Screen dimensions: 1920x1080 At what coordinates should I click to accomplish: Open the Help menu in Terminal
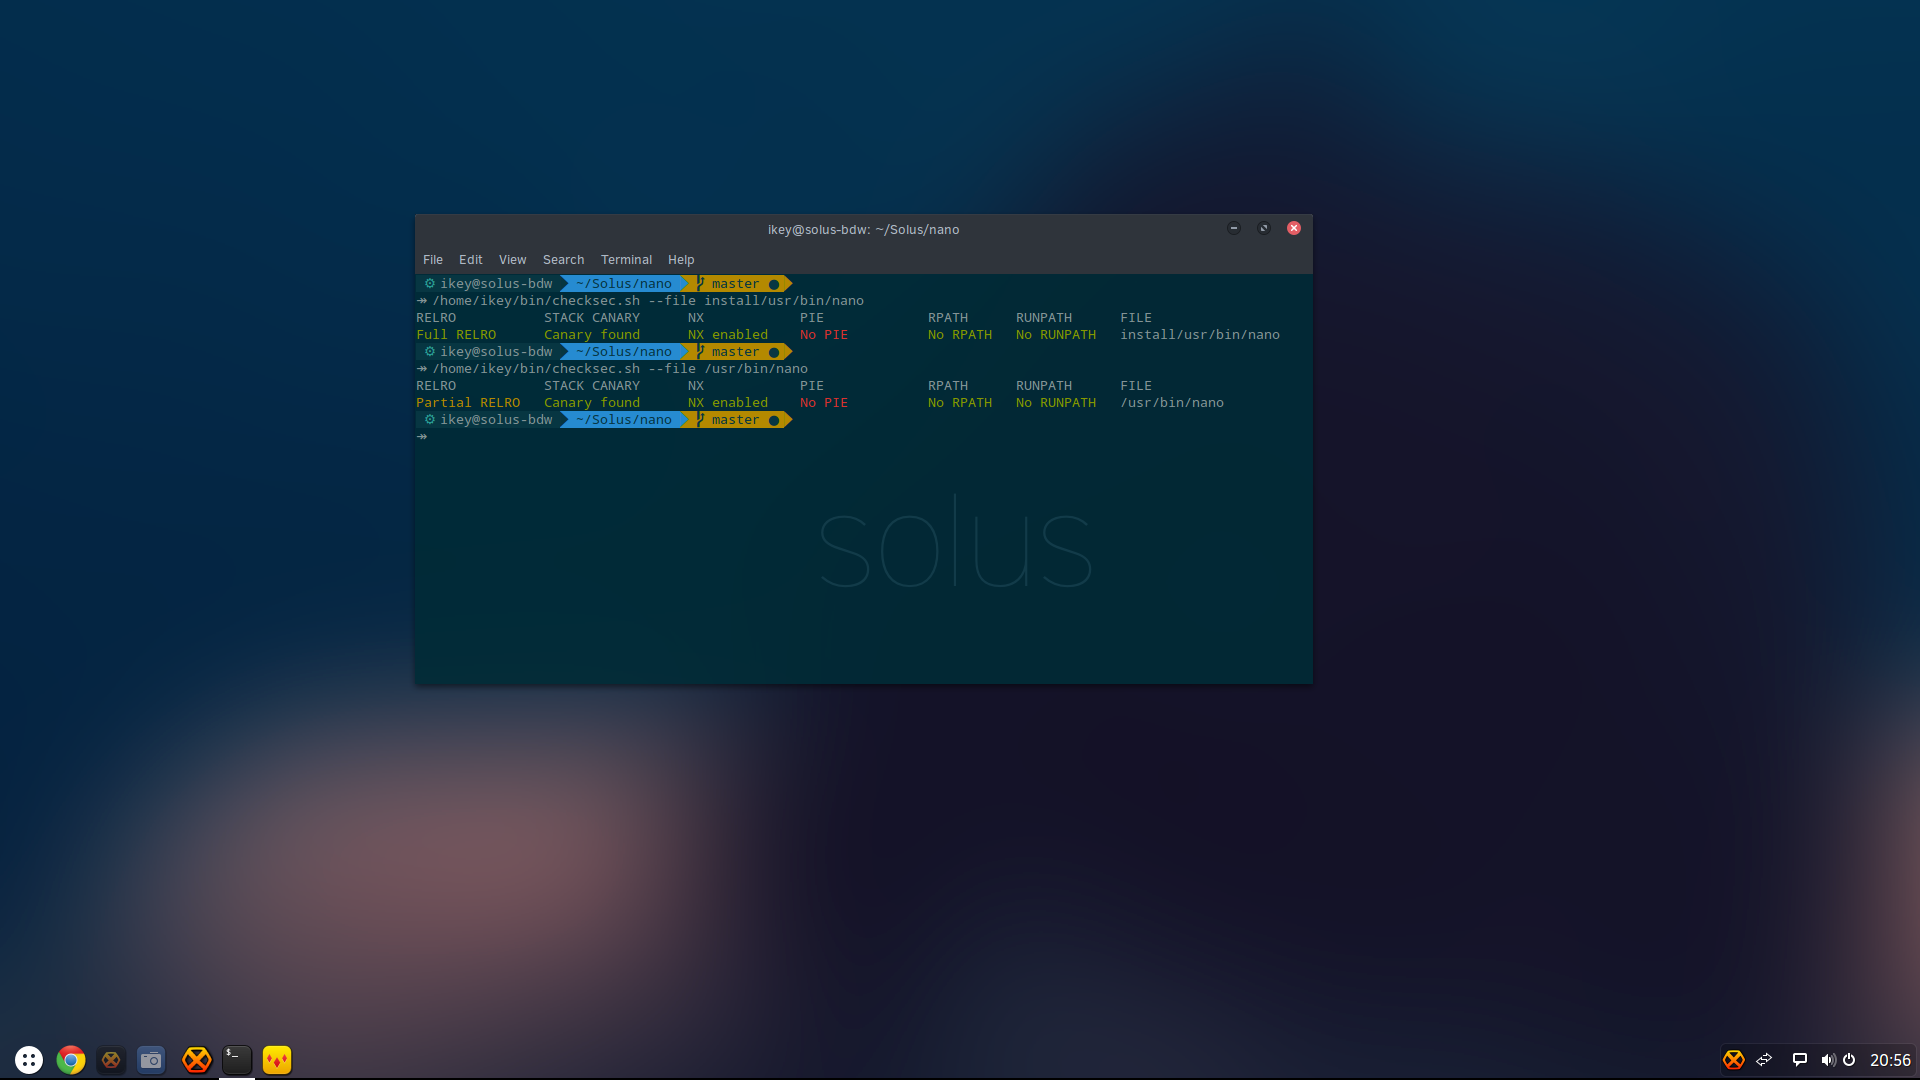click(x=681, y=260)
